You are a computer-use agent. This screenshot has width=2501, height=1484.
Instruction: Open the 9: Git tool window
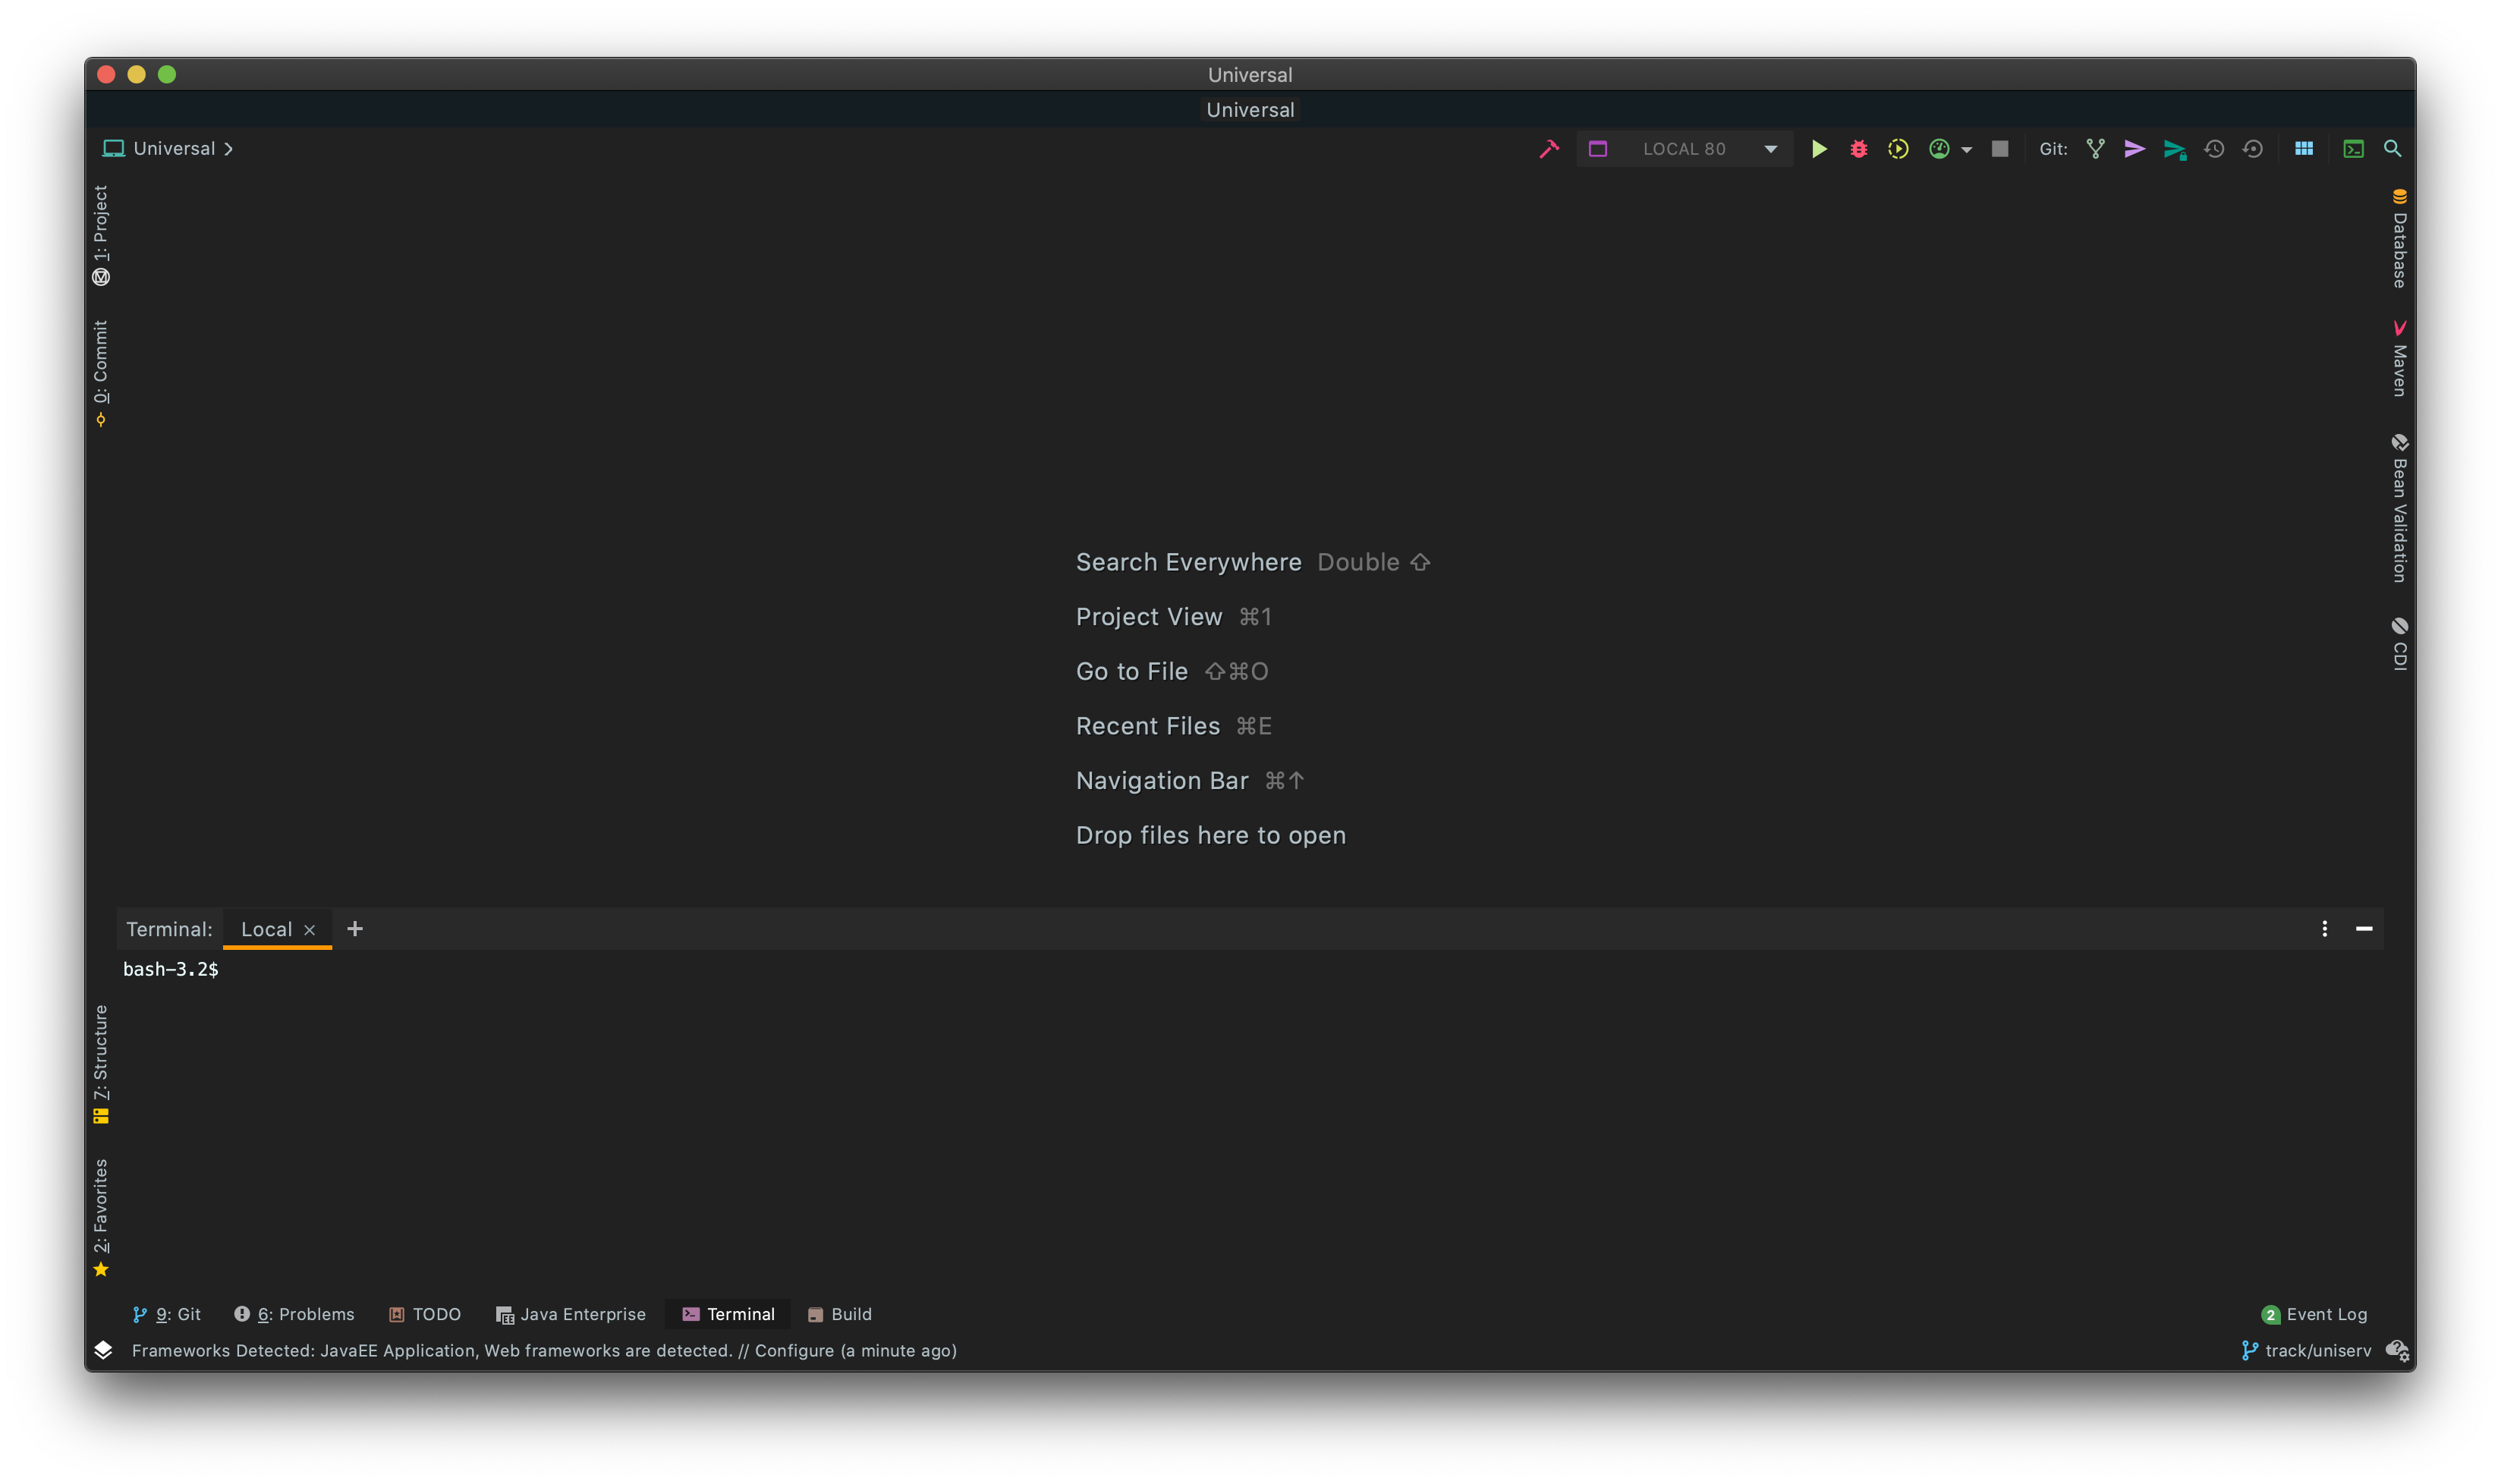[x=167, y=1314]
